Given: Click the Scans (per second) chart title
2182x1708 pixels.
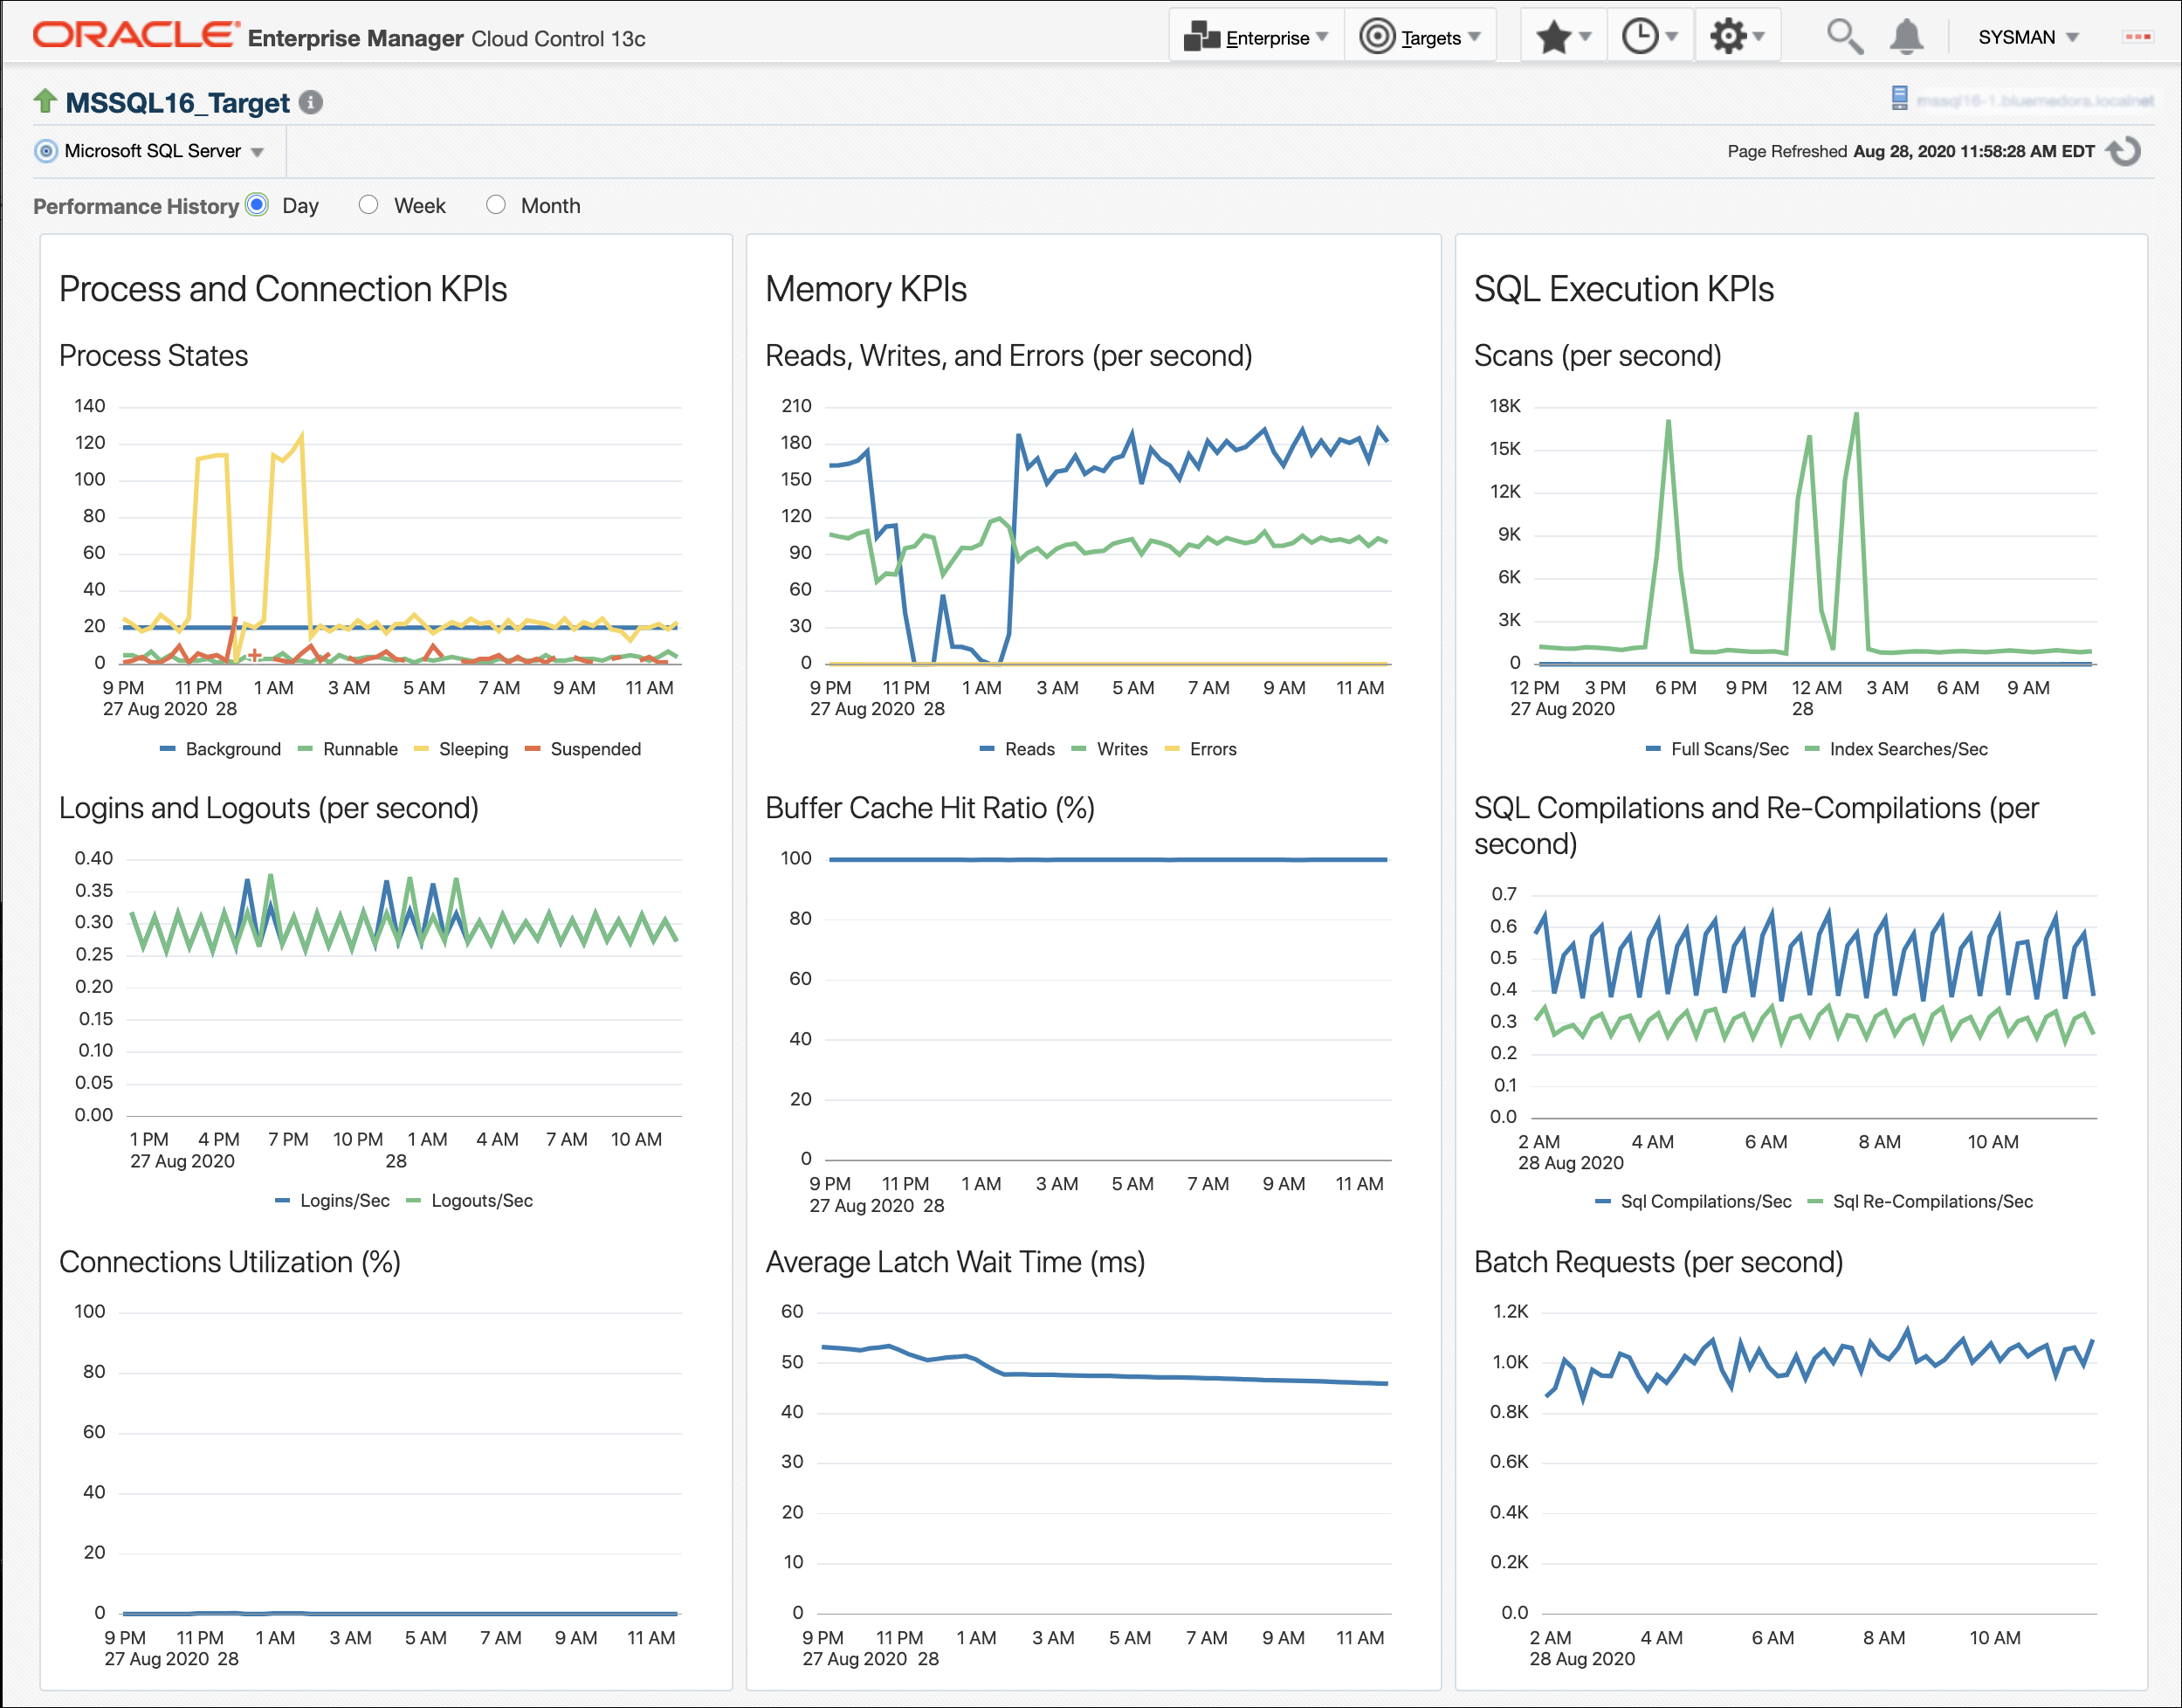Looking at the screenshot, I should pyautogui.click(x=1597, y=356).
